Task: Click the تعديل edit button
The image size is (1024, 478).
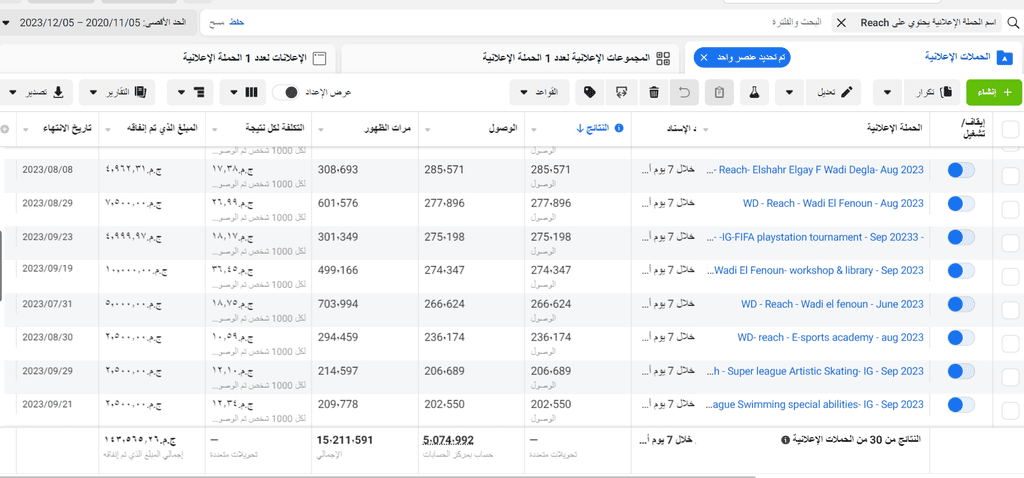Action: 833,93
